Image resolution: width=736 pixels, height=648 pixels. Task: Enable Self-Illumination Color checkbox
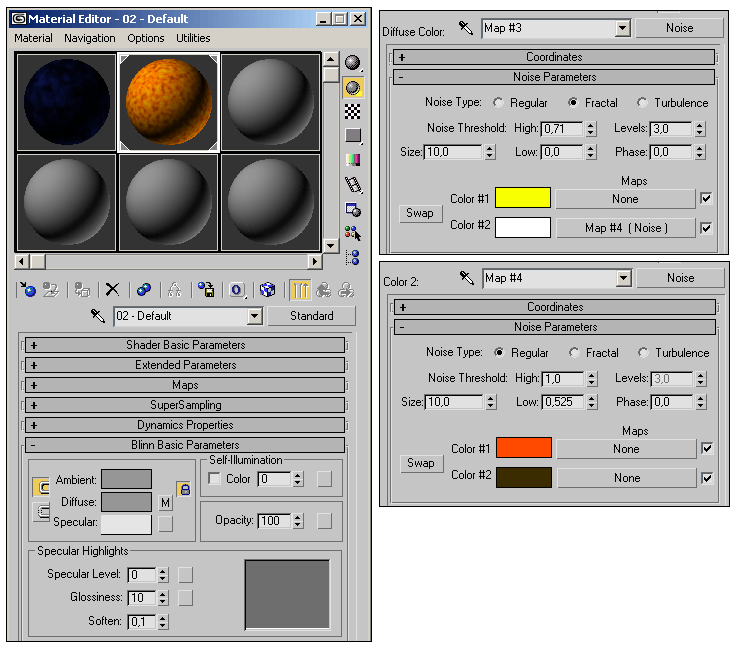point(214,479)
